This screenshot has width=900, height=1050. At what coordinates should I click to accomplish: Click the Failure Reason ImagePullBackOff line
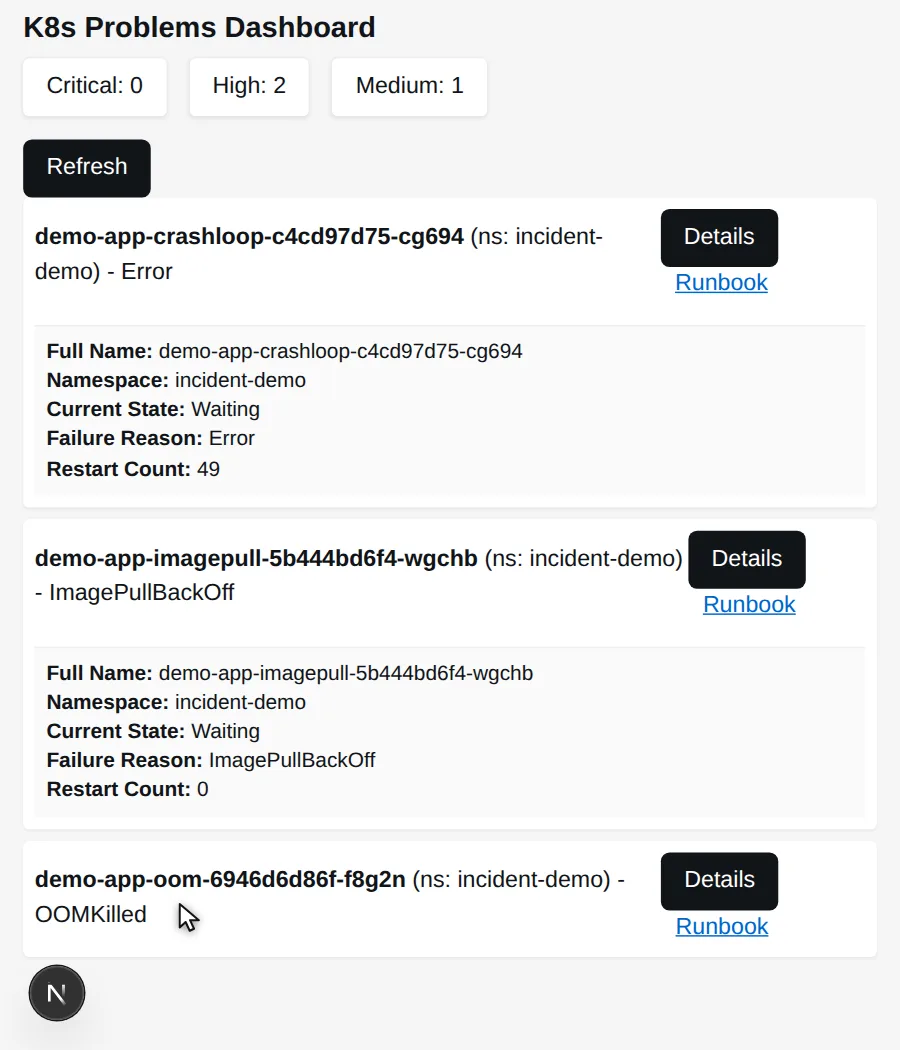(211, 760)
